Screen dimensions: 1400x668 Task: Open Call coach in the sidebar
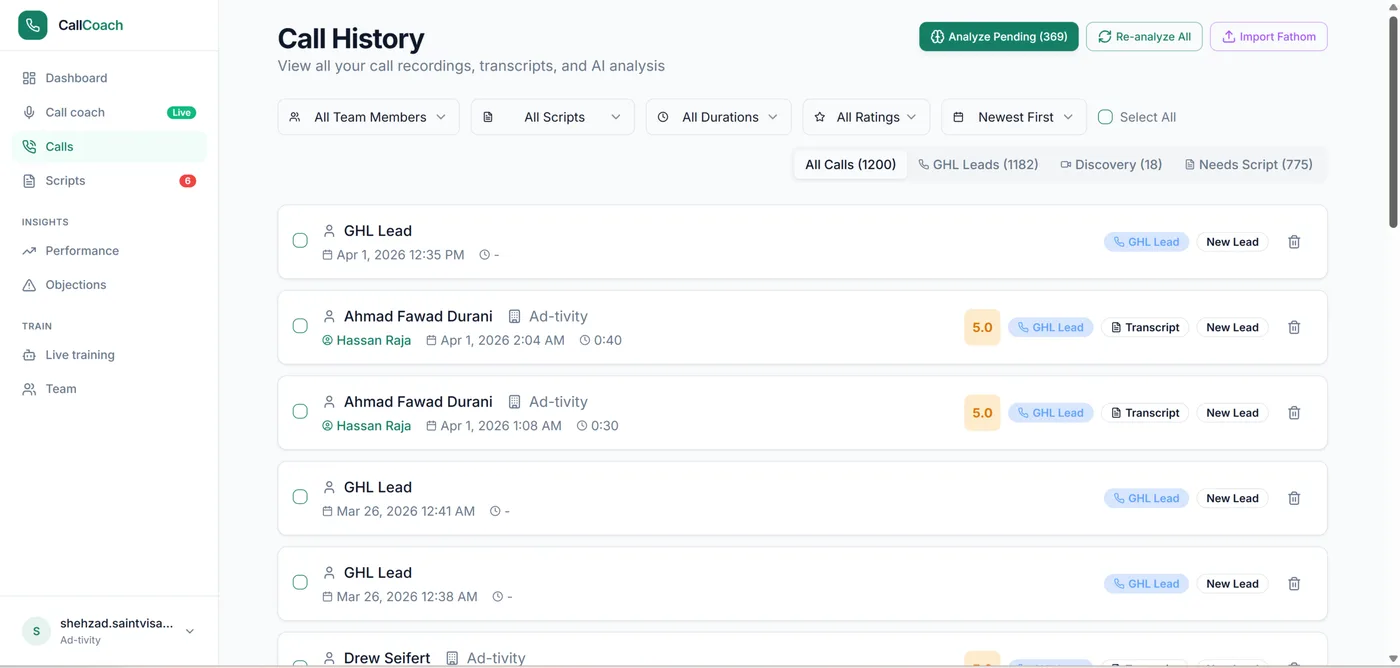click(x=109, y=112)
